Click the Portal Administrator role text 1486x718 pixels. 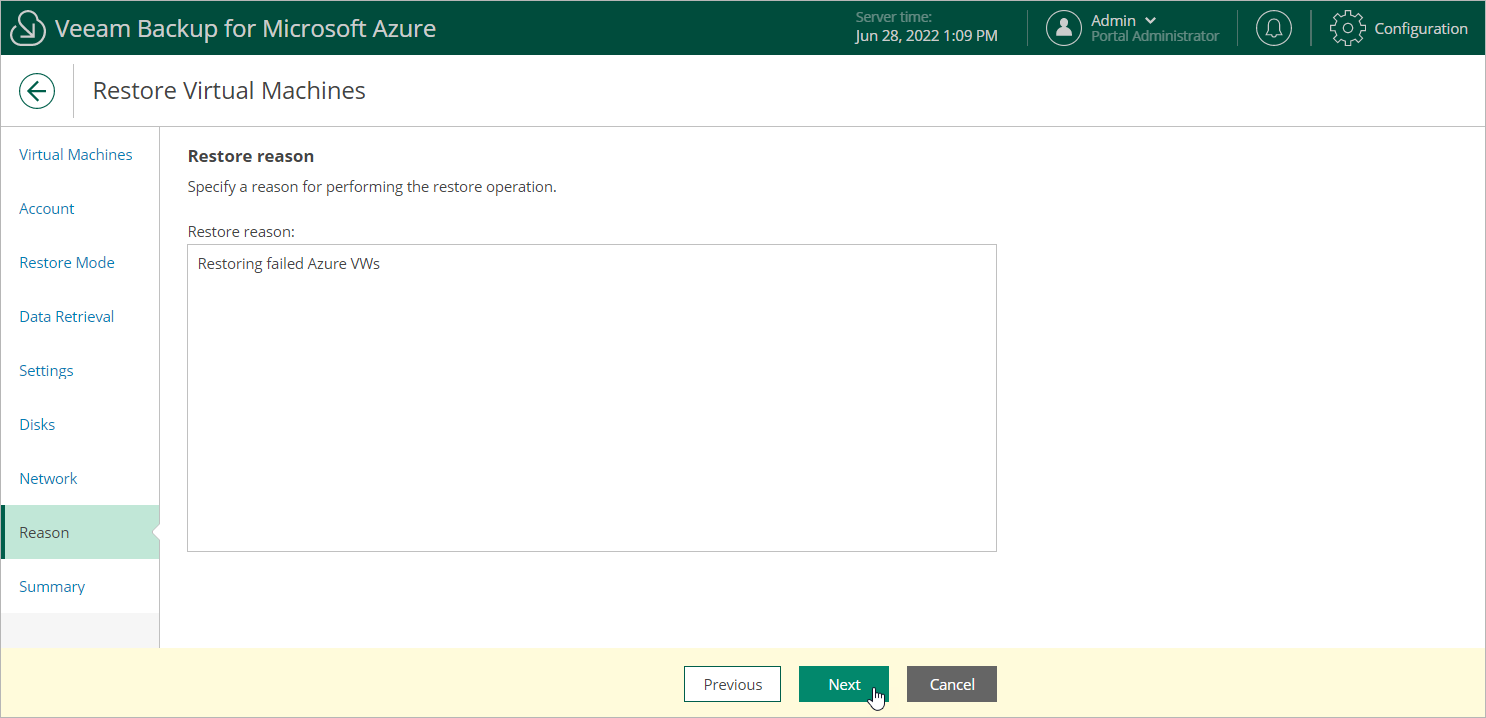[1155, 36]
